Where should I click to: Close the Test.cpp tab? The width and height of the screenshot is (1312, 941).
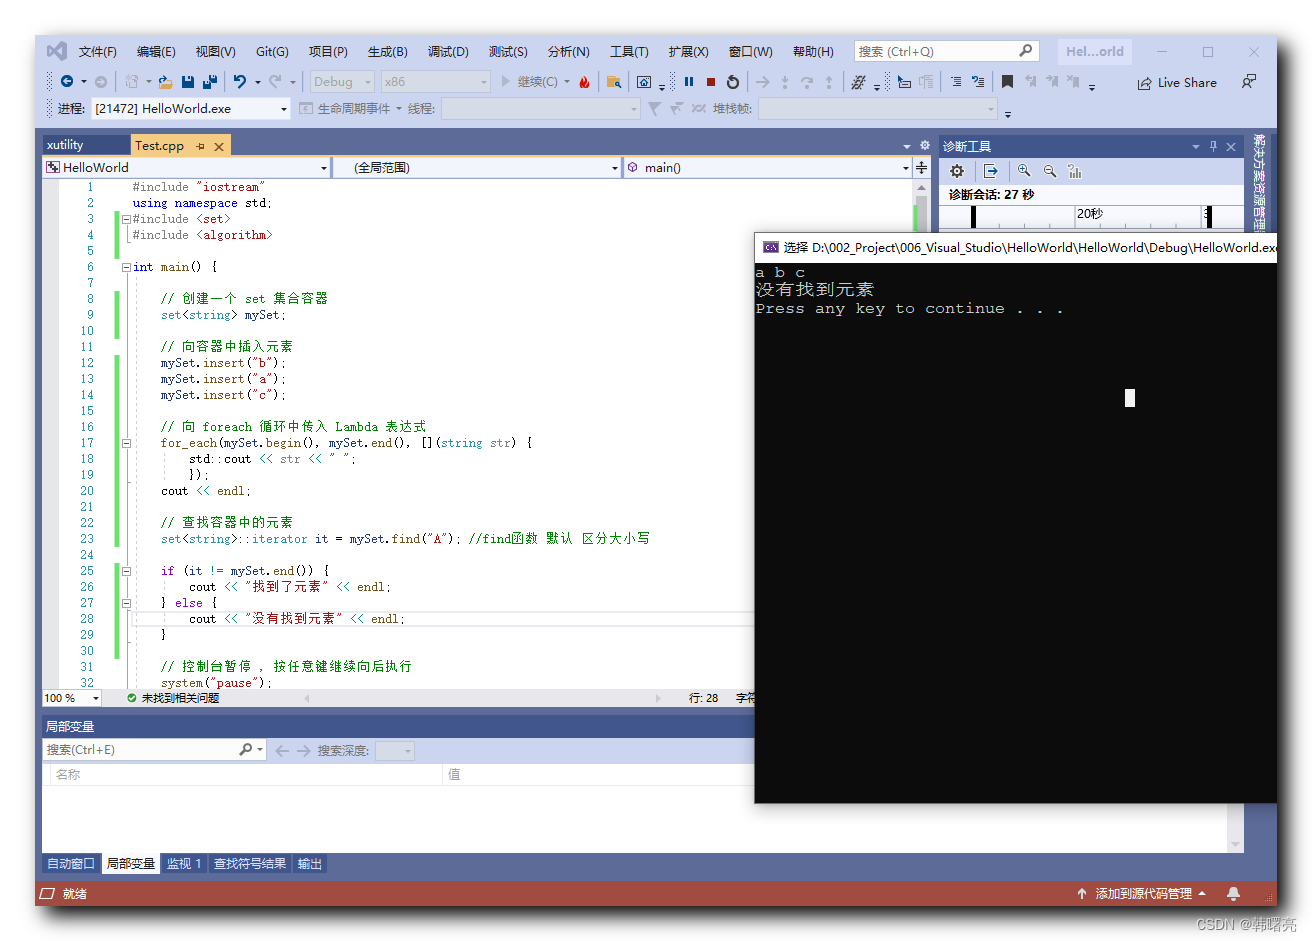point(219,146)
